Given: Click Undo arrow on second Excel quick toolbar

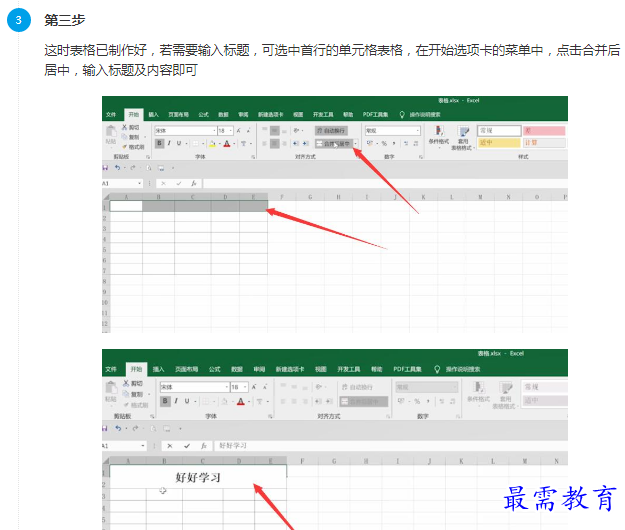Looking at the screenshot, I should tap(118, 428).
